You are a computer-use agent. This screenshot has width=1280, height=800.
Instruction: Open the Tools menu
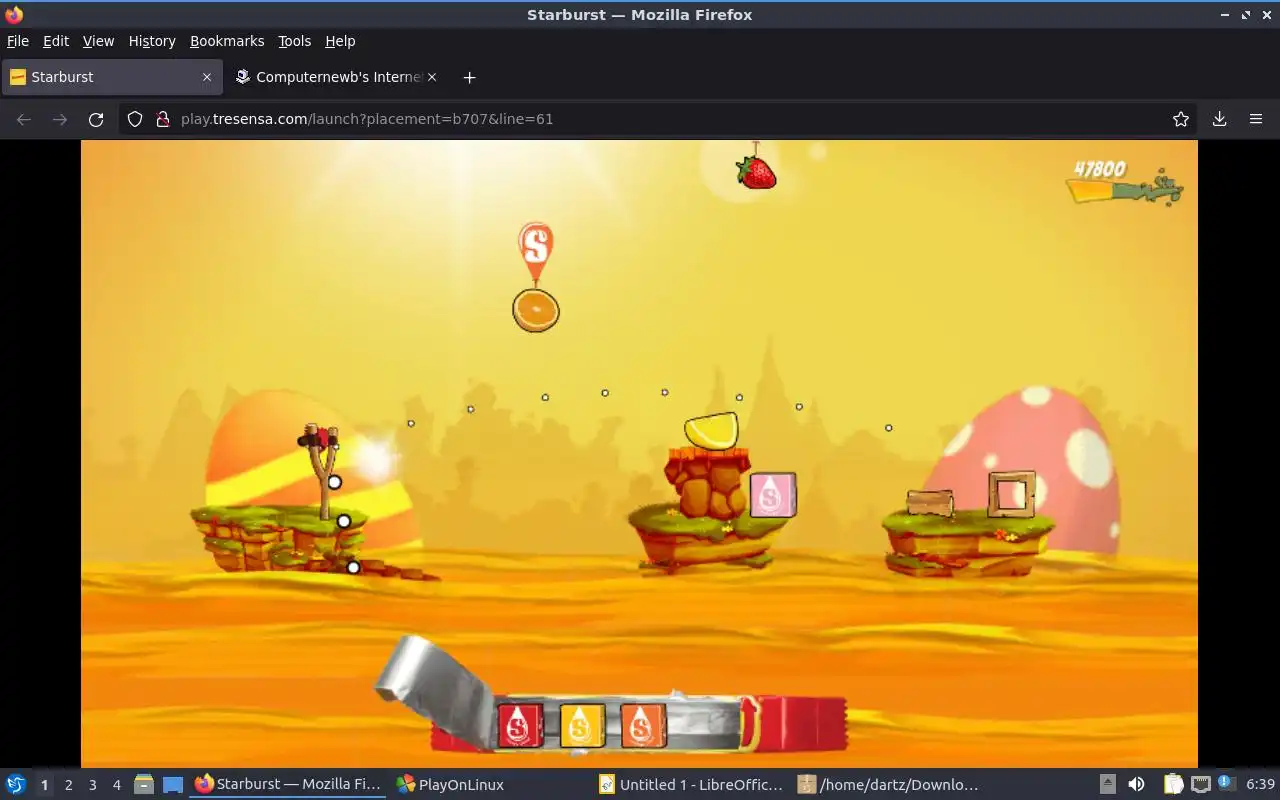294,41
